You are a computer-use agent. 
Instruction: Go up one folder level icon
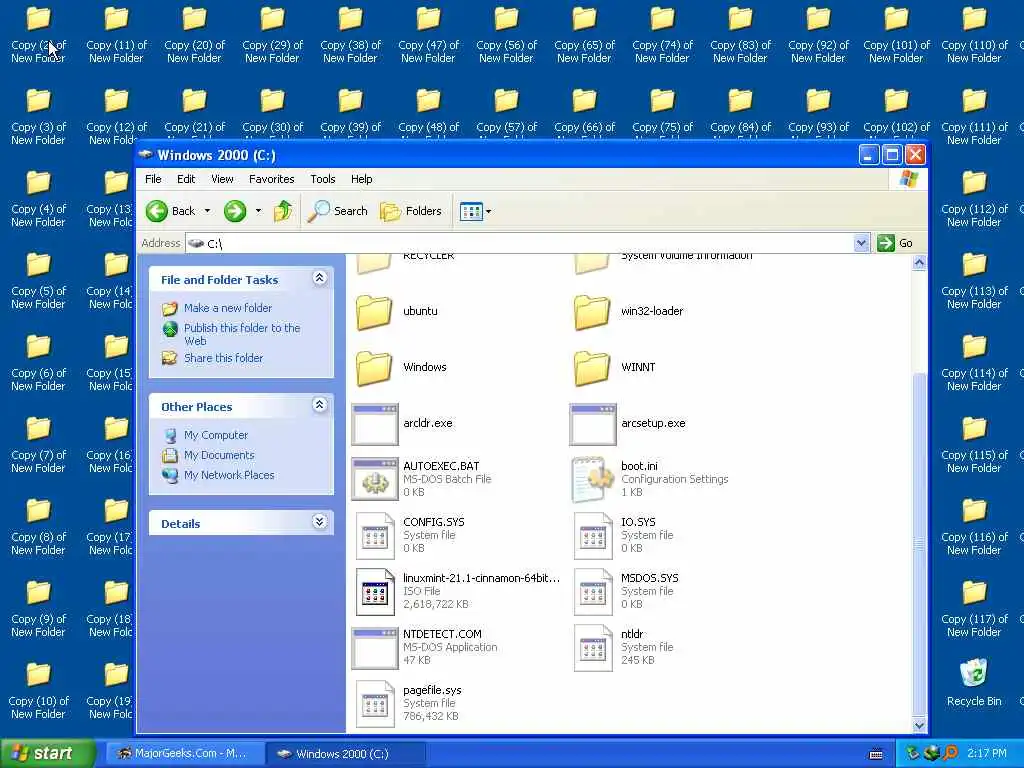pyautogui.click(x=283, y=211)
